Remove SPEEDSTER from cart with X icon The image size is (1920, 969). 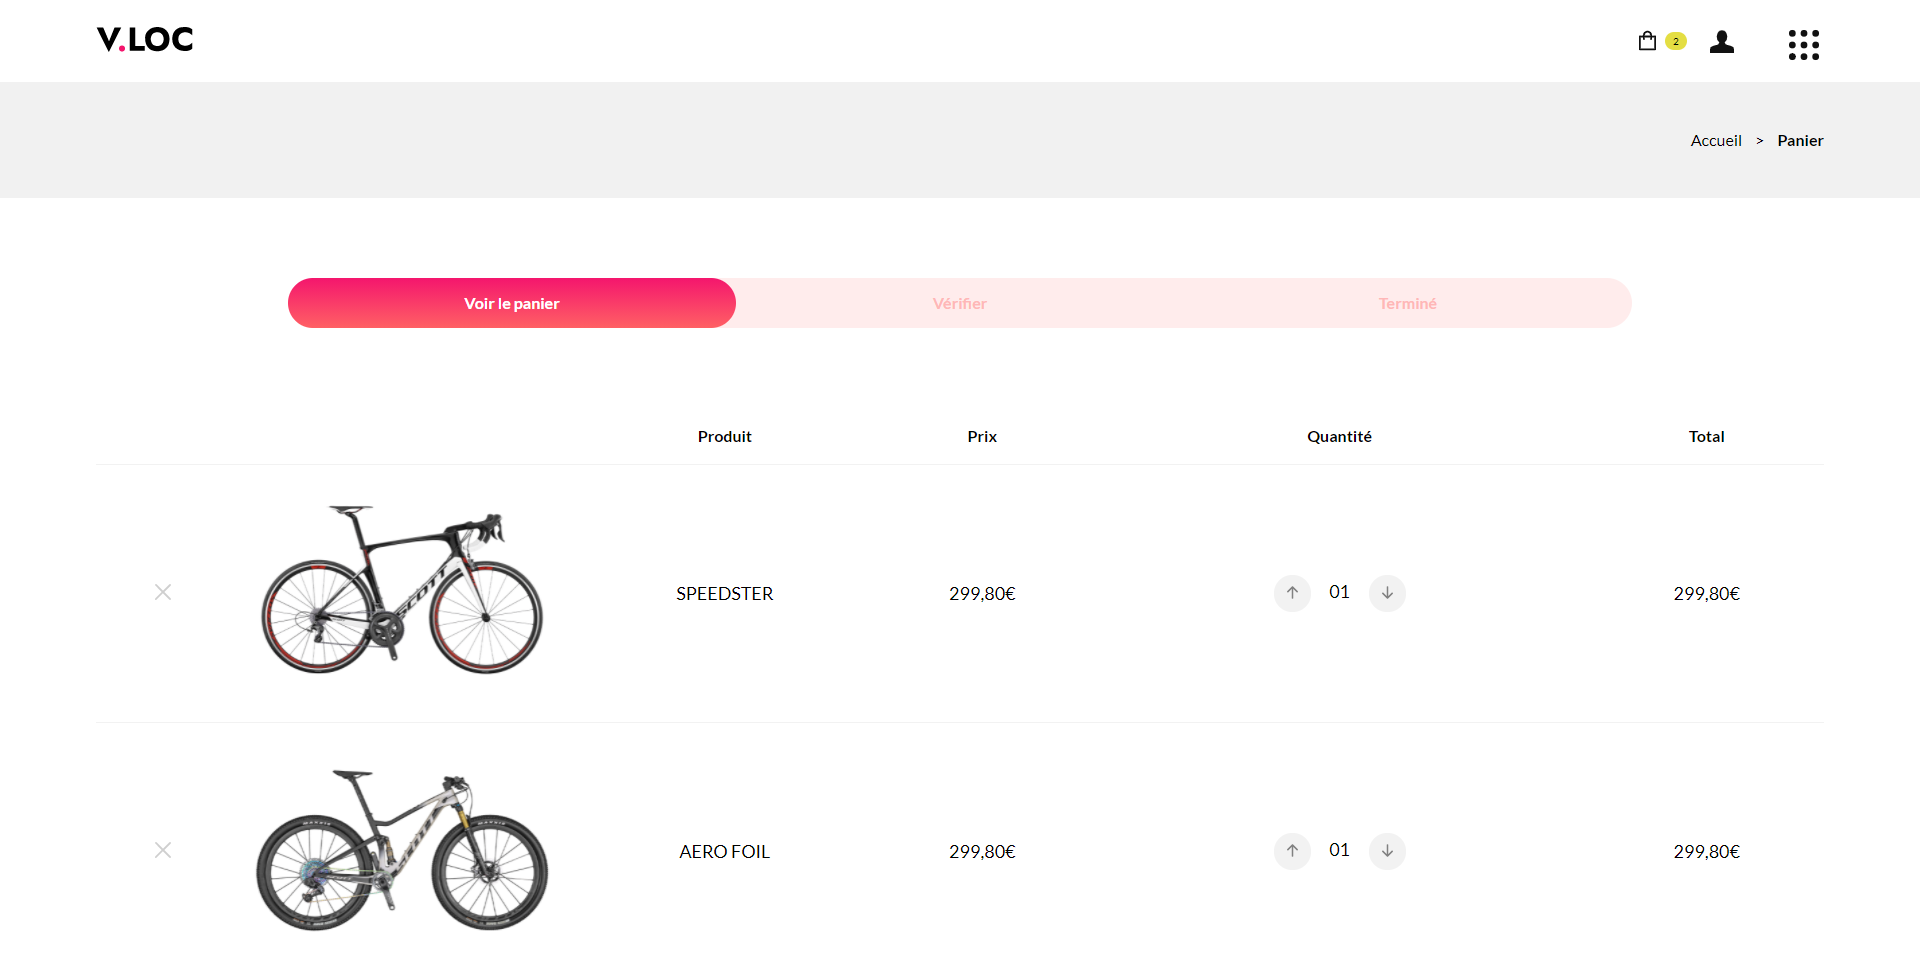(x=163, y=592)
